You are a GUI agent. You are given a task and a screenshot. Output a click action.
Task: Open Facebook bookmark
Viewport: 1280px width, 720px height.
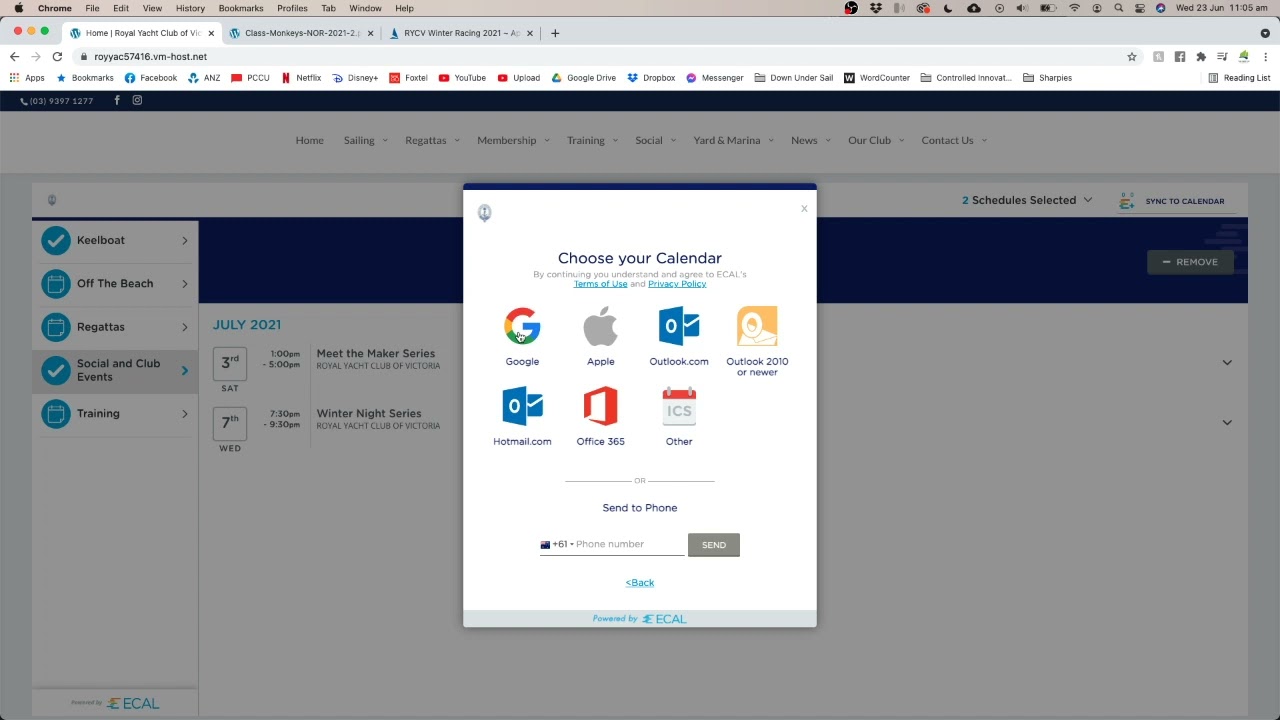point(151,78)
